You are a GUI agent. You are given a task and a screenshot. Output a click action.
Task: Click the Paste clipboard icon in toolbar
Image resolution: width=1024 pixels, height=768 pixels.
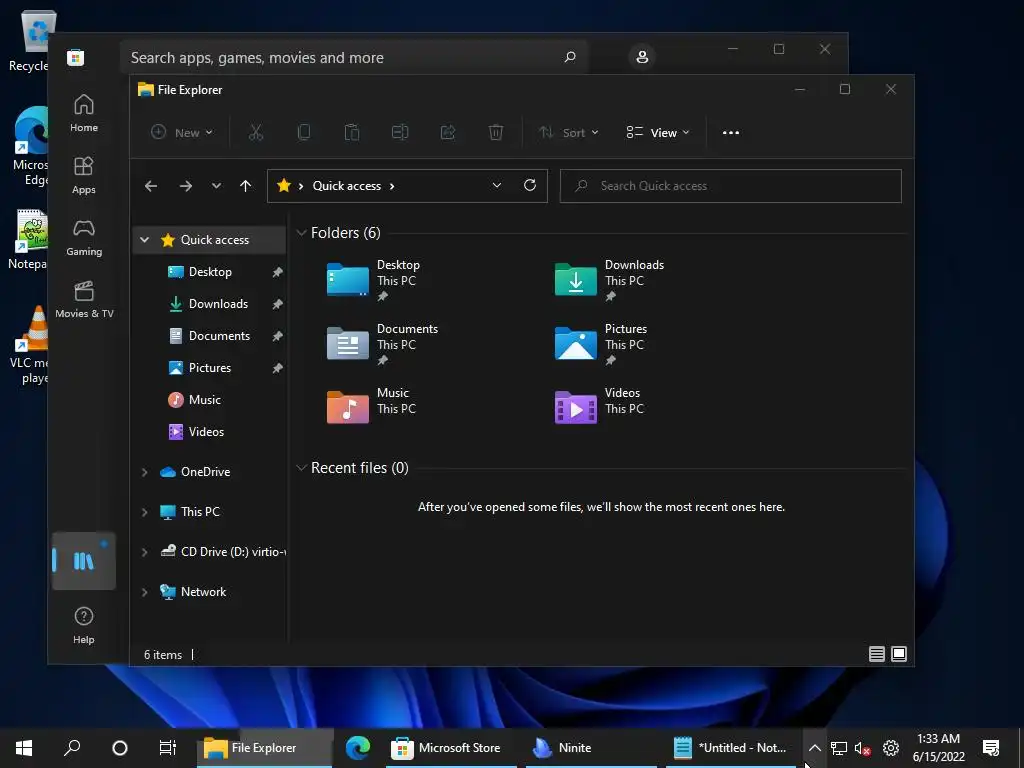(x=351, y=133)
